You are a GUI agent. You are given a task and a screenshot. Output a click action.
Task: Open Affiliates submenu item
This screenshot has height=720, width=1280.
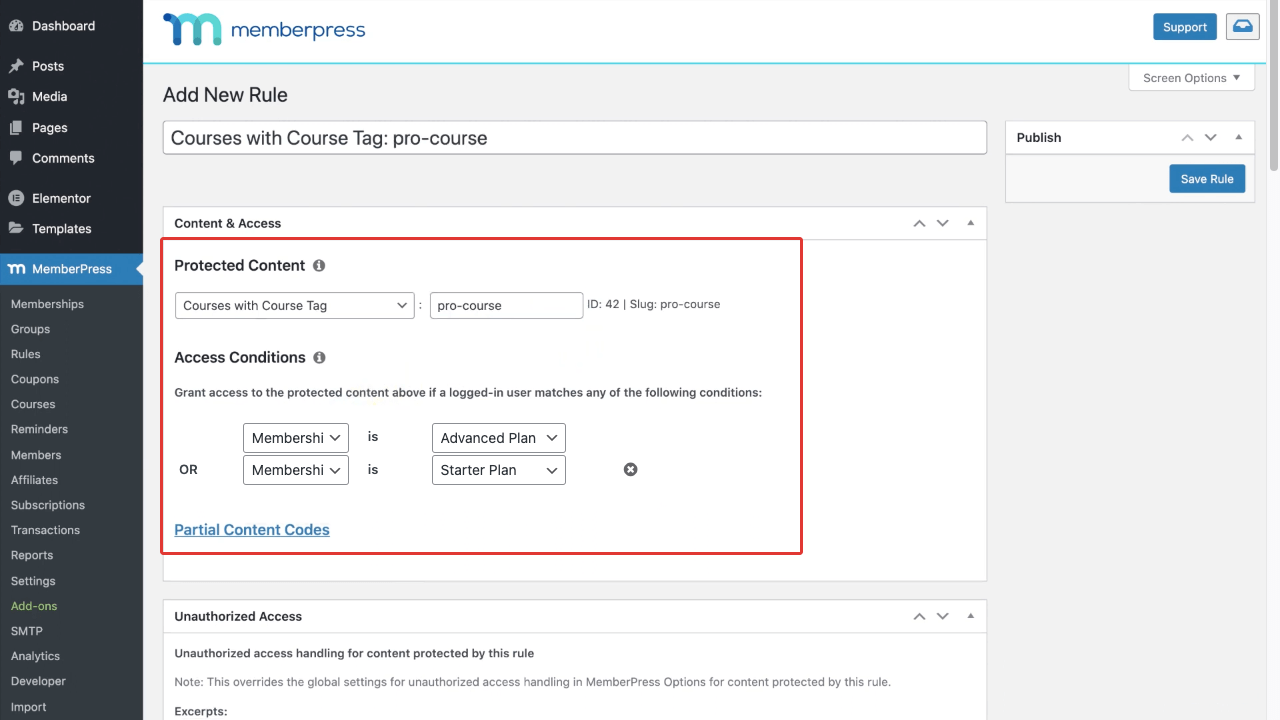coord(34,480)
